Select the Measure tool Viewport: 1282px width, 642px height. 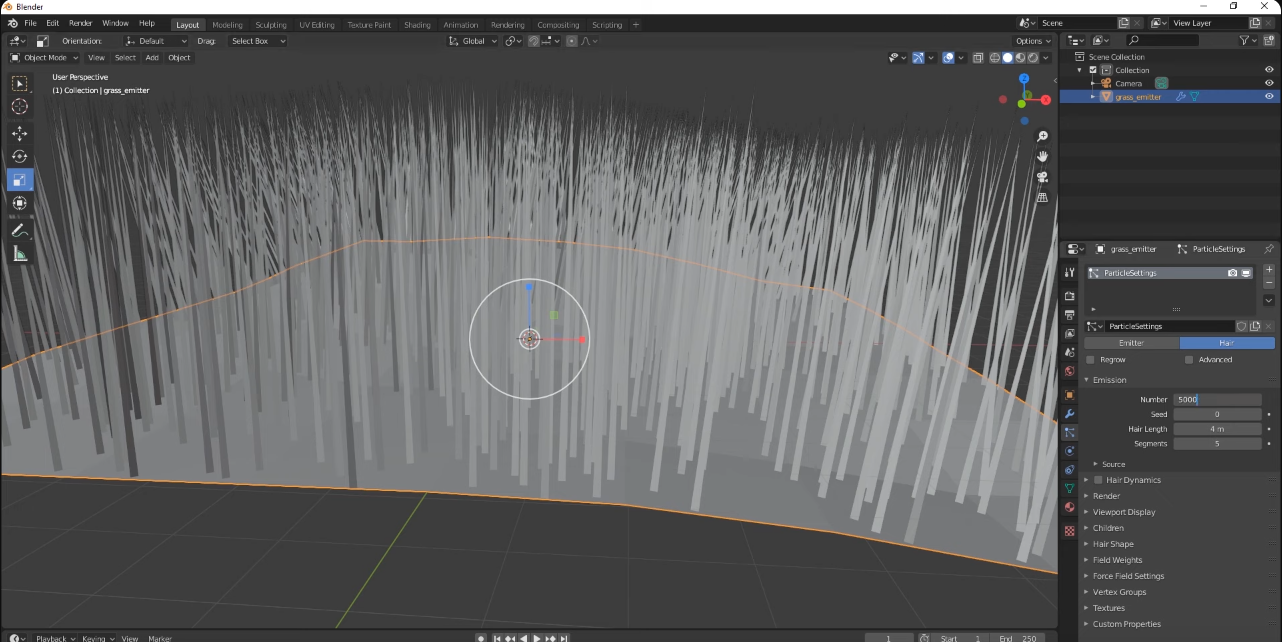click(20, 254)
